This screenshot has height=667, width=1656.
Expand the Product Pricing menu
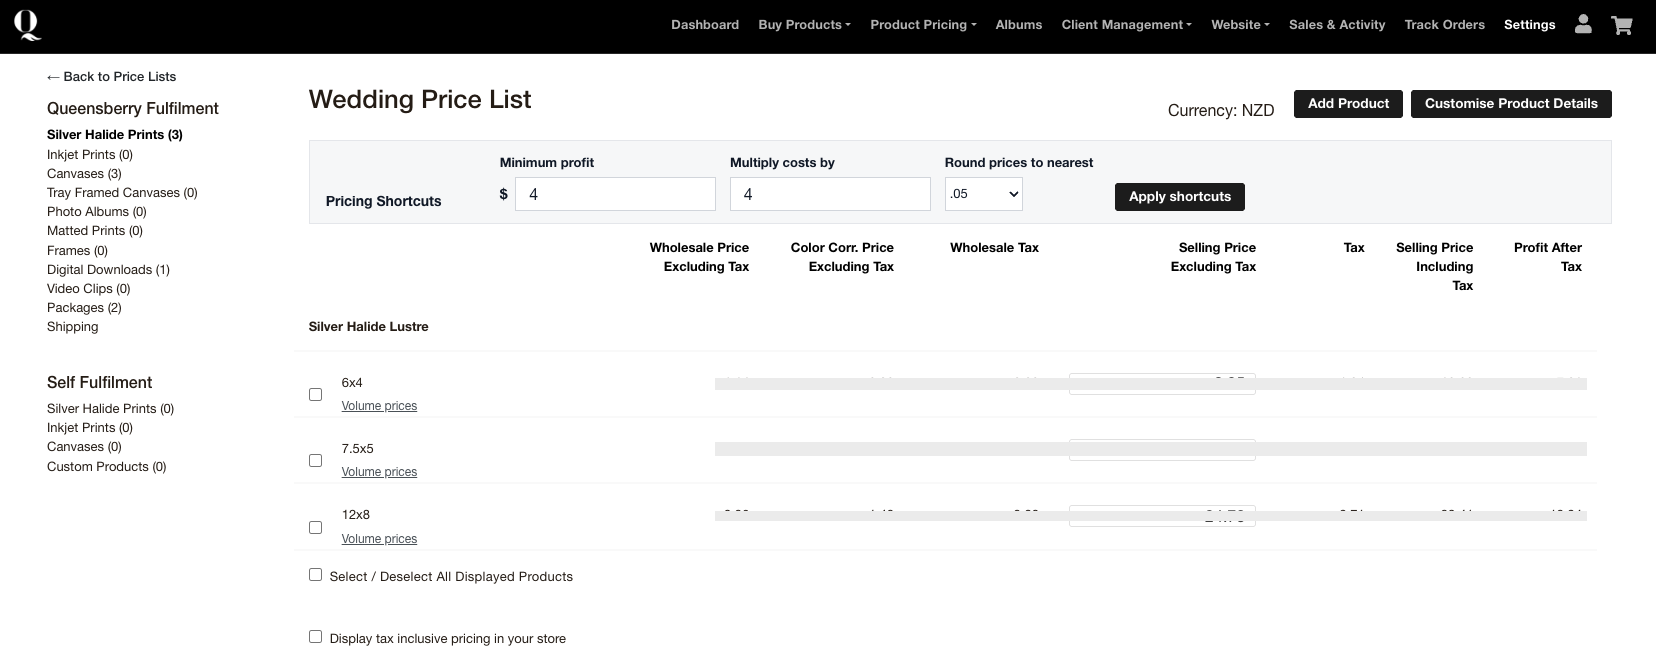(923, 25)
